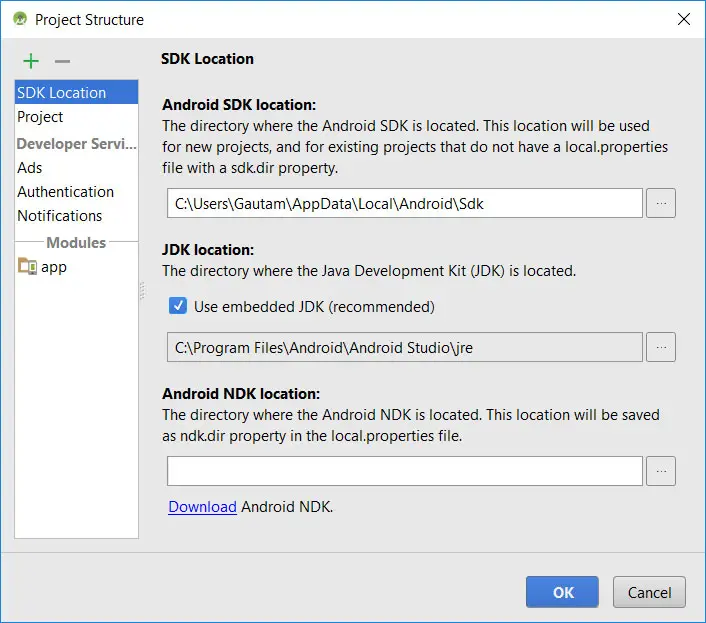Click the Android SDK path field
This screenshot has width=706, height=623.
[x=404, y=203]
